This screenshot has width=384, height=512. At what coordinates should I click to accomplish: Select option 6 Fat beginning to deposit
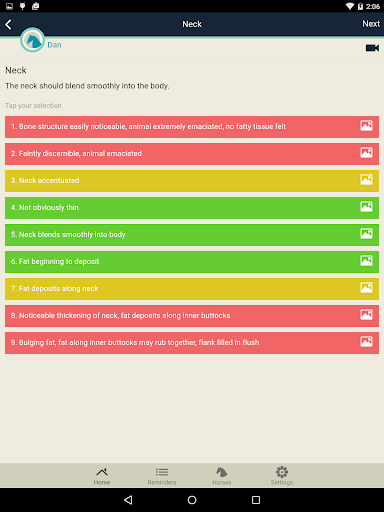click(x=192, y=262)
